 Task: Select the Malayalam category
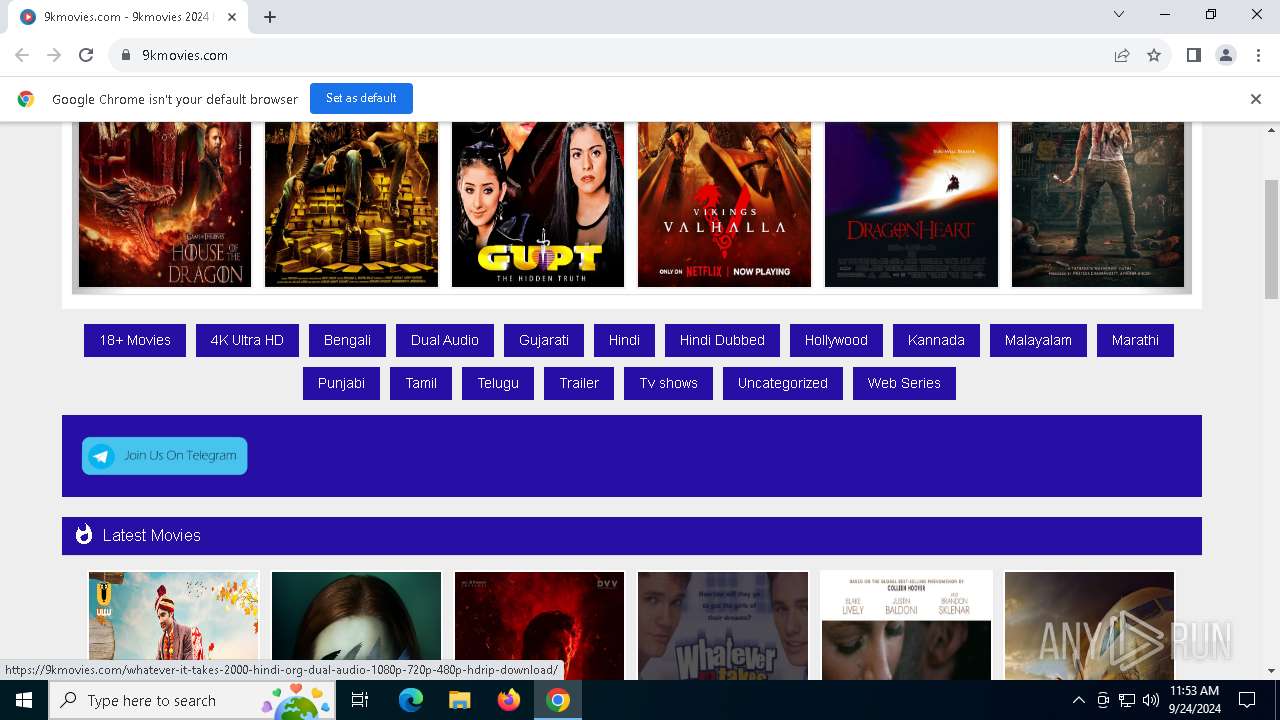1038,340
